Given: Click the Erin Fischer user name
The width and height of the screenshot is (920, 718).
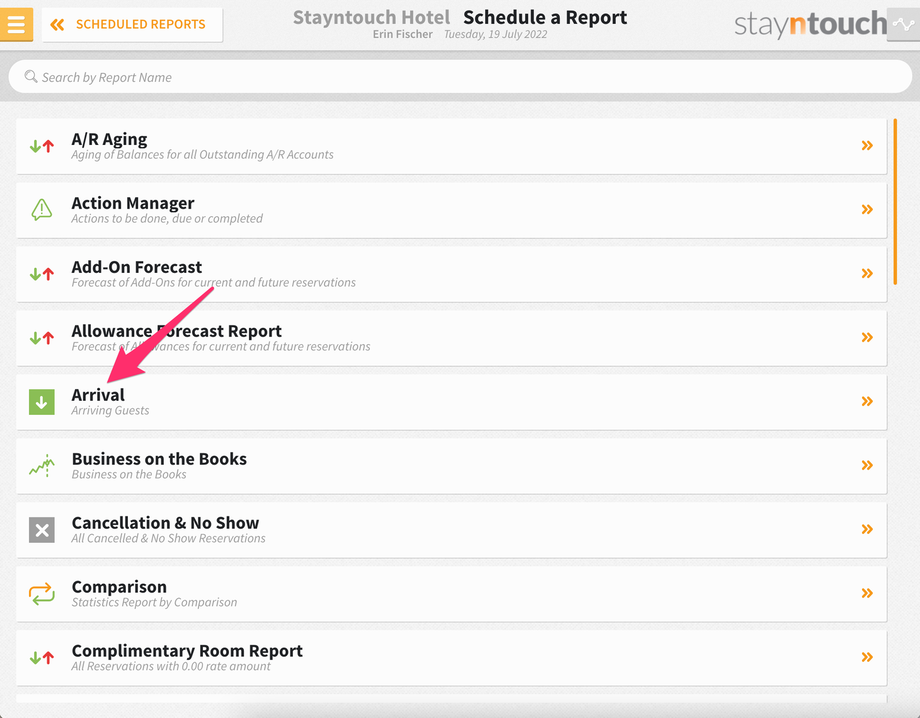Looking at the screenshot, I should pos(402,35).
